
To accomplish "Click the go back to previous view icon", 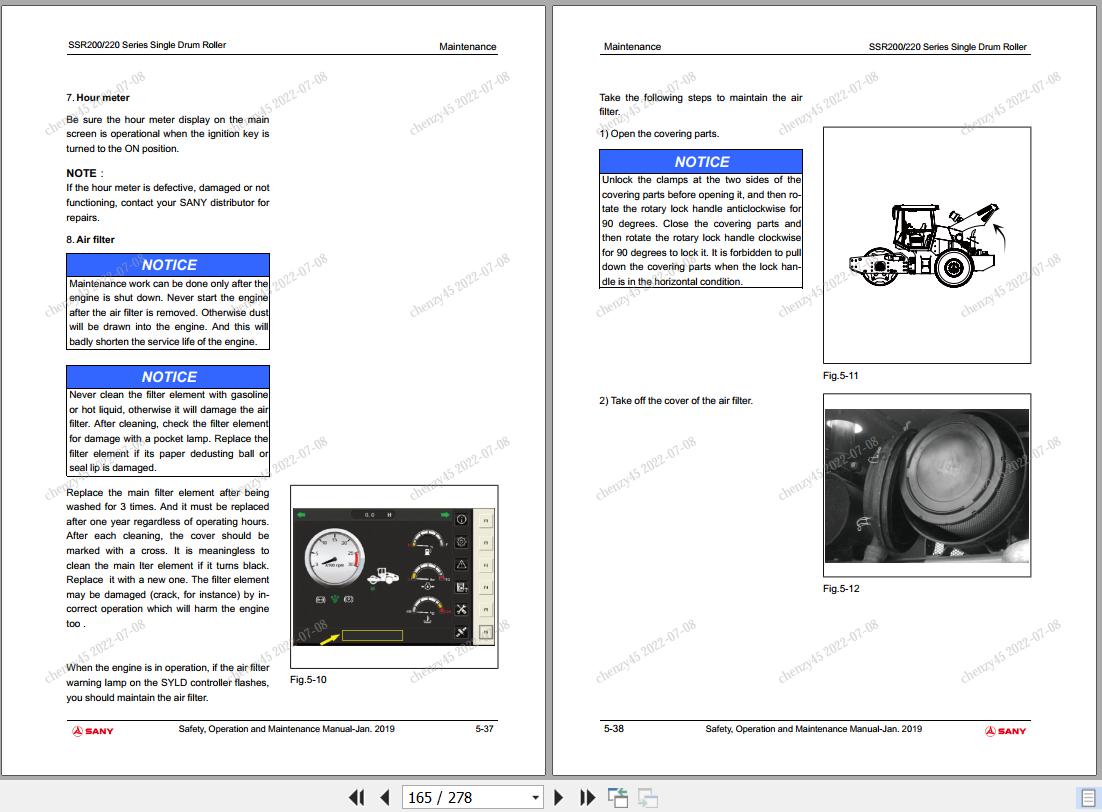I will (x=618, y=797).
